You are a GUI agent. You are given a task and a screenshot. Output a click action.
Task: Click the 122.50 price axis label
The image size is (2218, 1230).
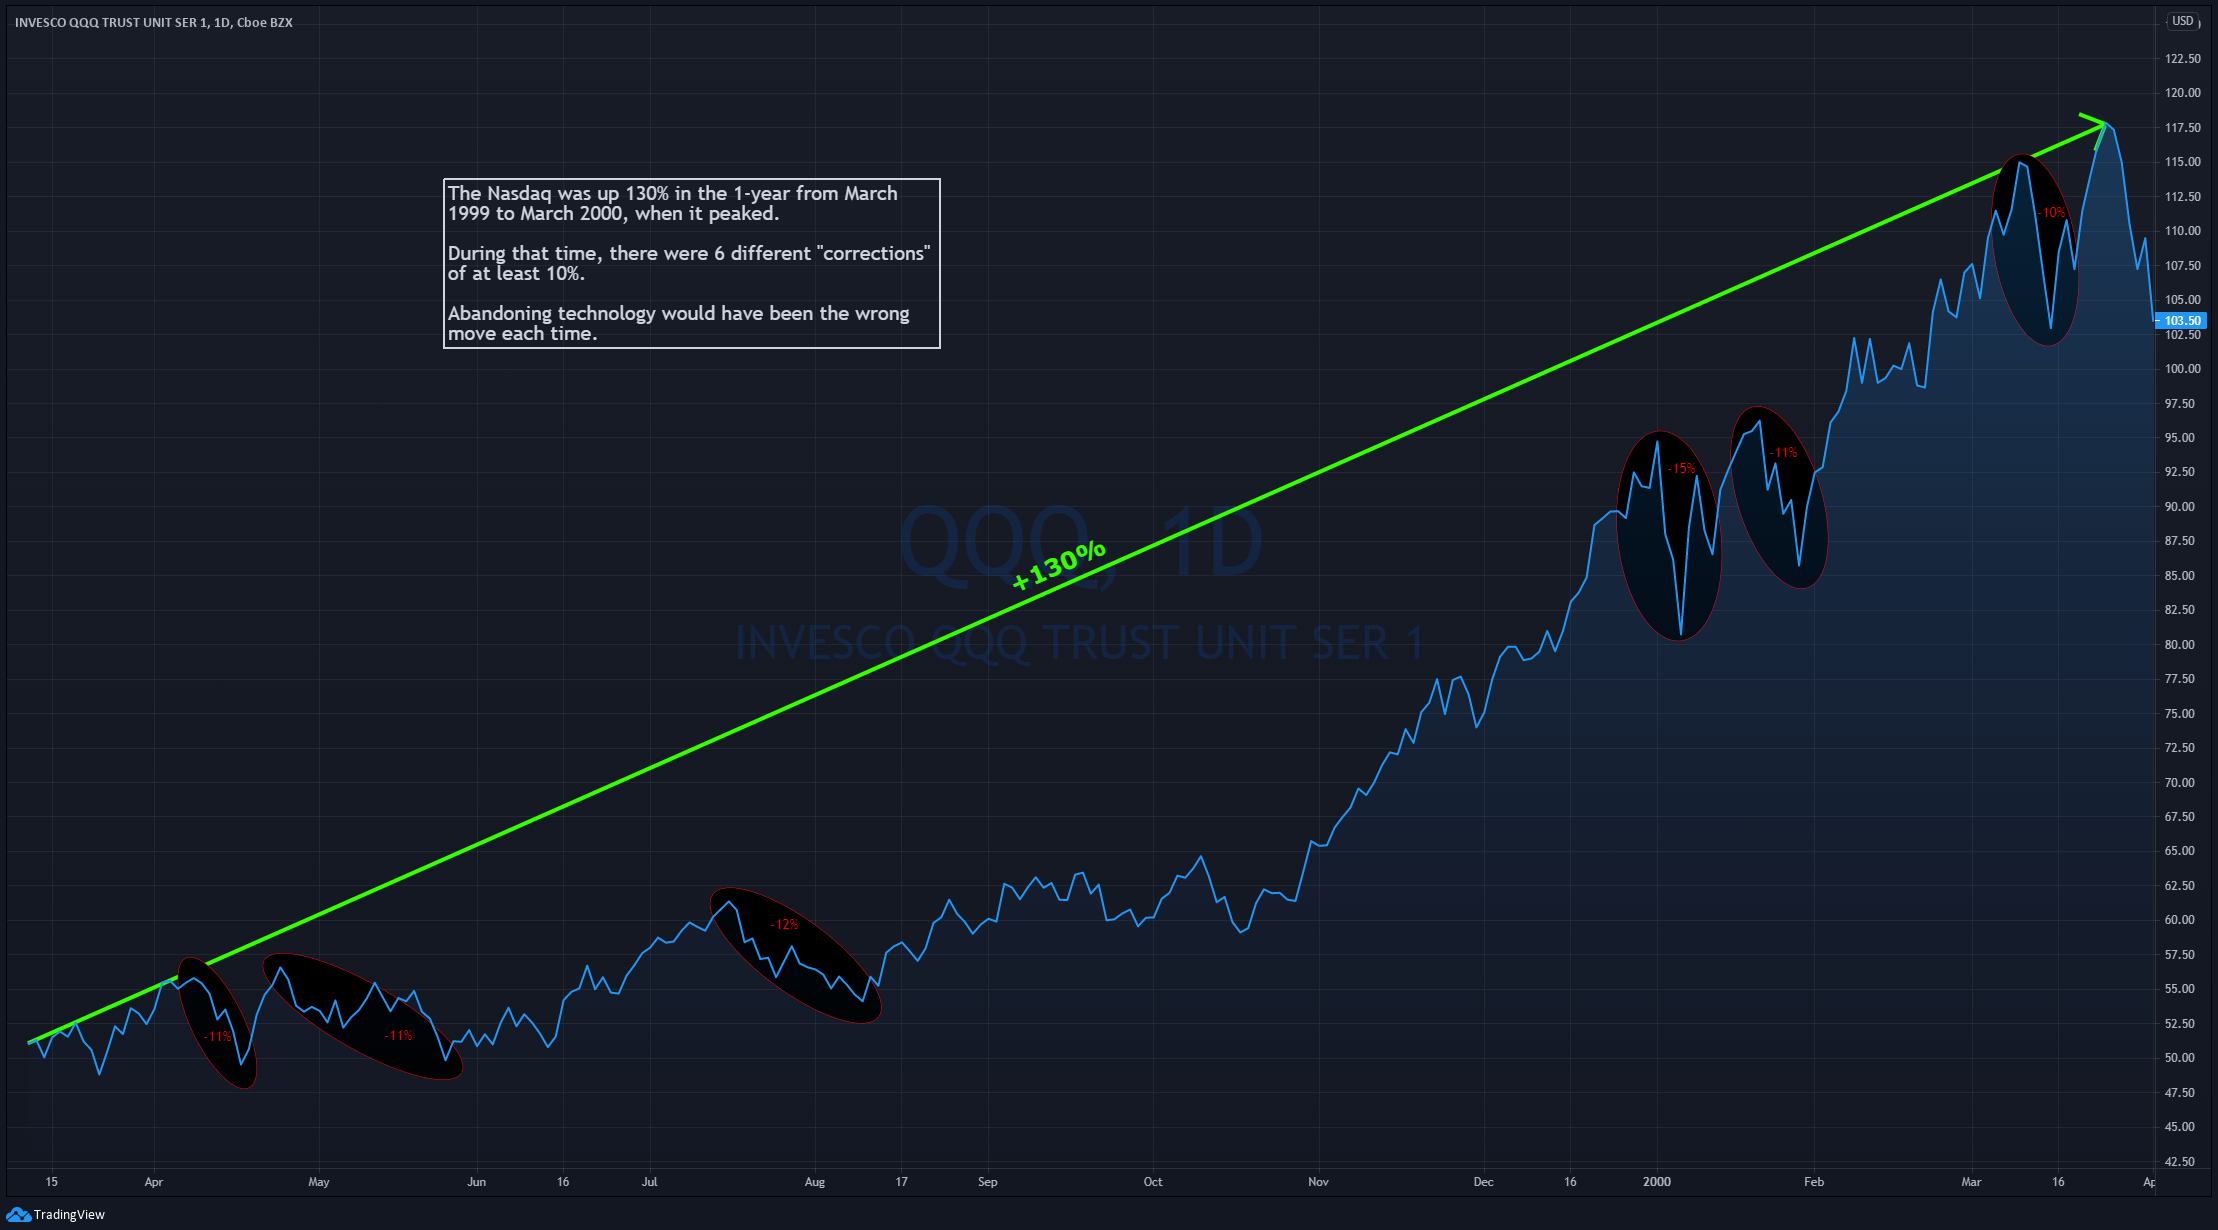(2182, 59)
